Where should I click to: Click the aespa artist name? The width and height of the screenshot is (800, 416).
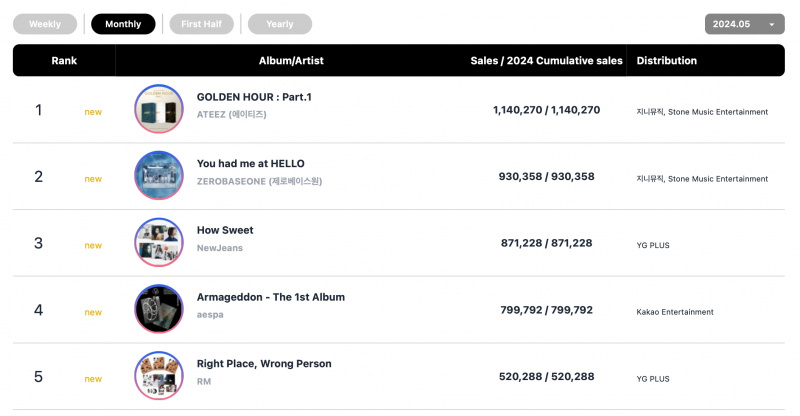click(x=210, y=315)
